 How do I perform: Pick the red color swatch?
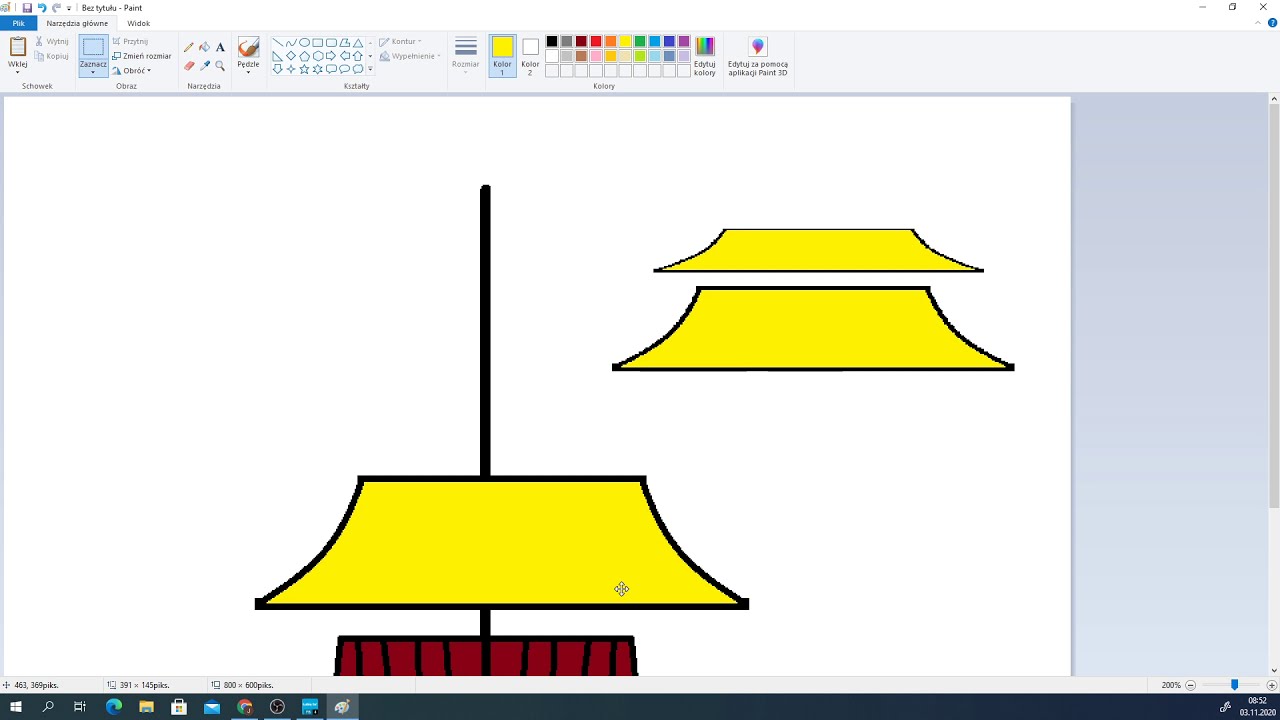click(596, 41)
